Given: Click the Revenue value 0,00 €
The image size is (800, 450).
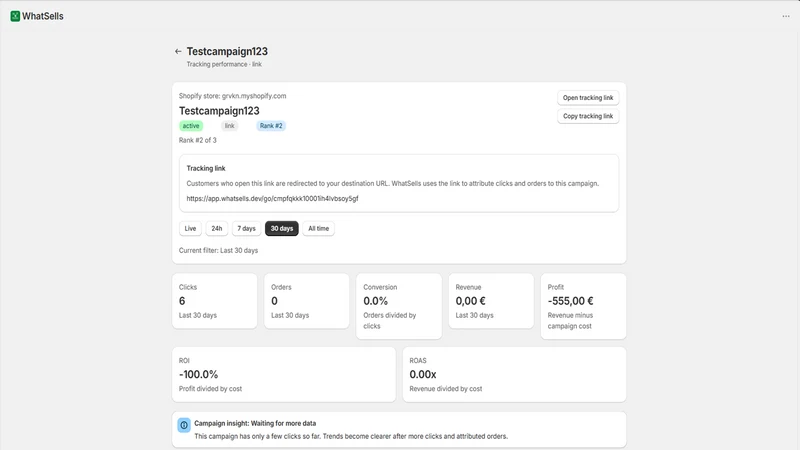Looking at the screenshot, I should (x=470, y=301).
